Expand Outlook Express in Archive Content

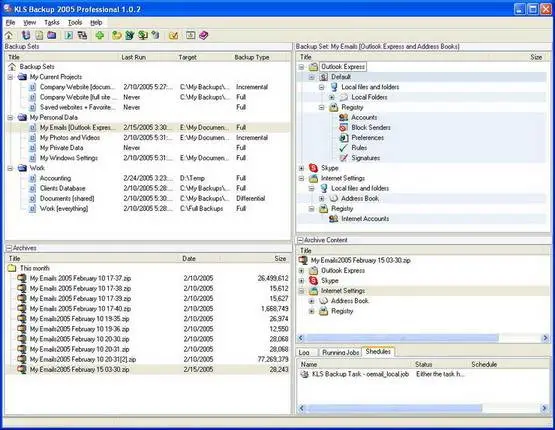301,270
